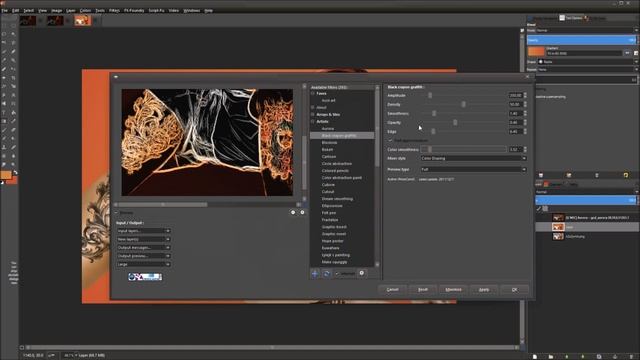Open the Output messages dropdown
Image resolution: width=640 pixels, height=360 pixels.
(x=143, y=248)
